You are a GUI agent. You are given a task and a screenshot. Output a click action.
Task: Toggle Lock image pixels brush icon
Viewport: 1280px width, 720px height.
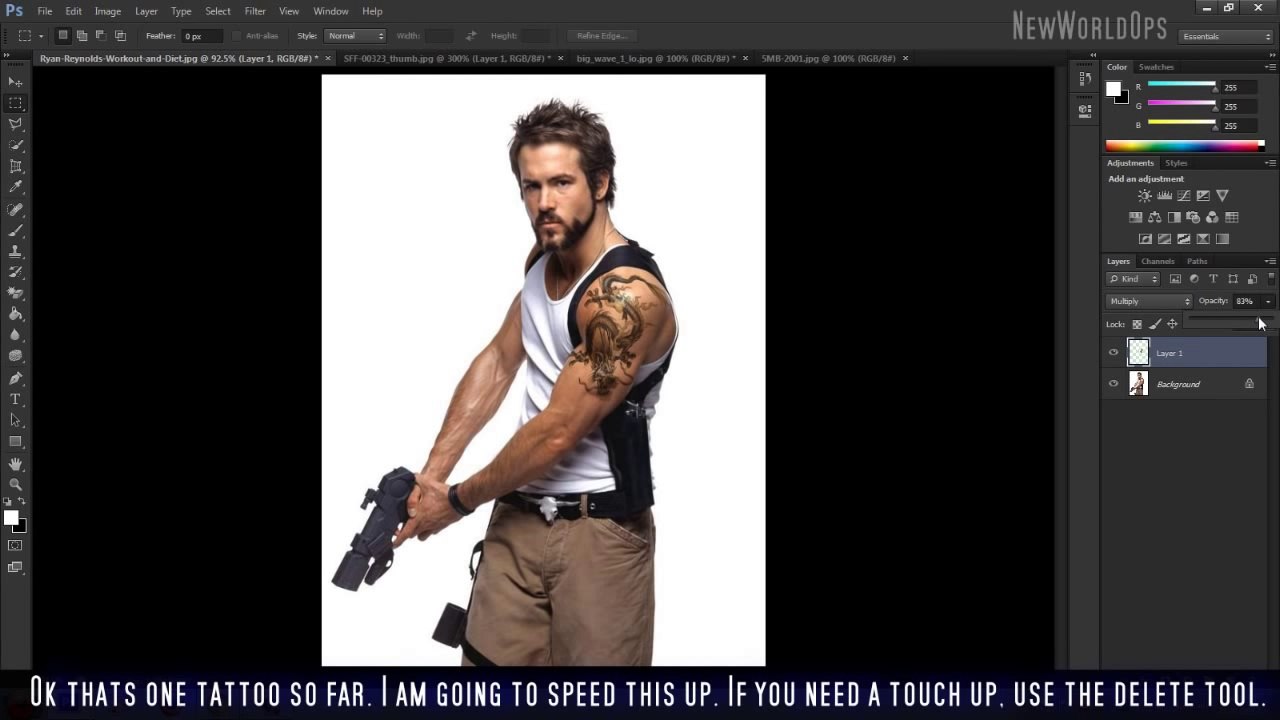[x=1155, y=324]
